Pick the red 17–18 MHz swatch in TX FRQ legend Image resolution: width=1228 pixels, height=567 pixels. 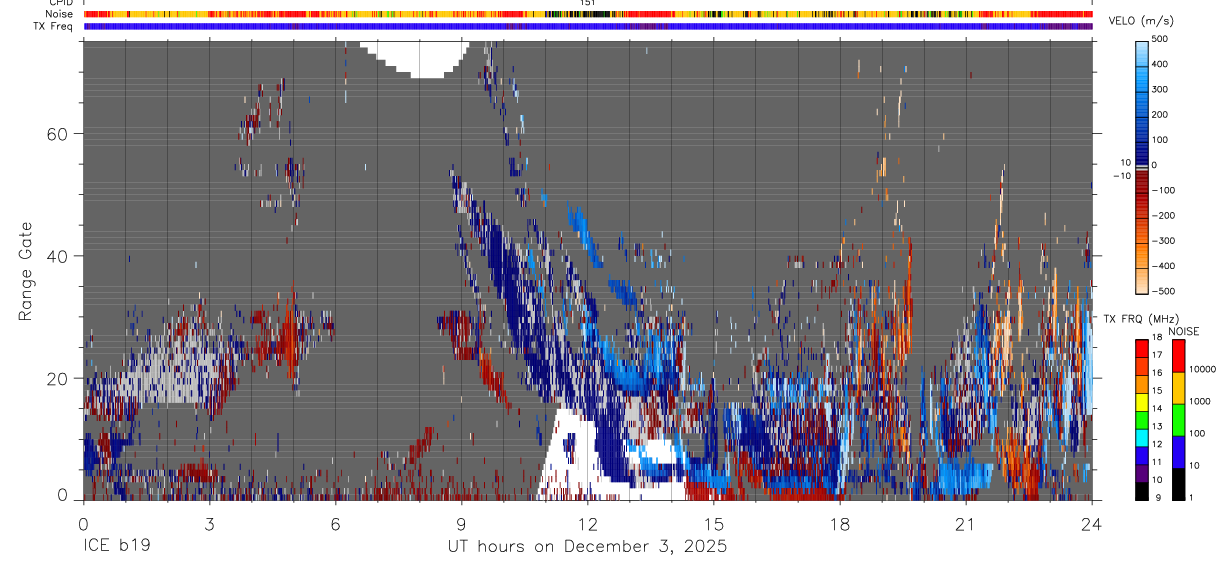[x=1142, y=349]
